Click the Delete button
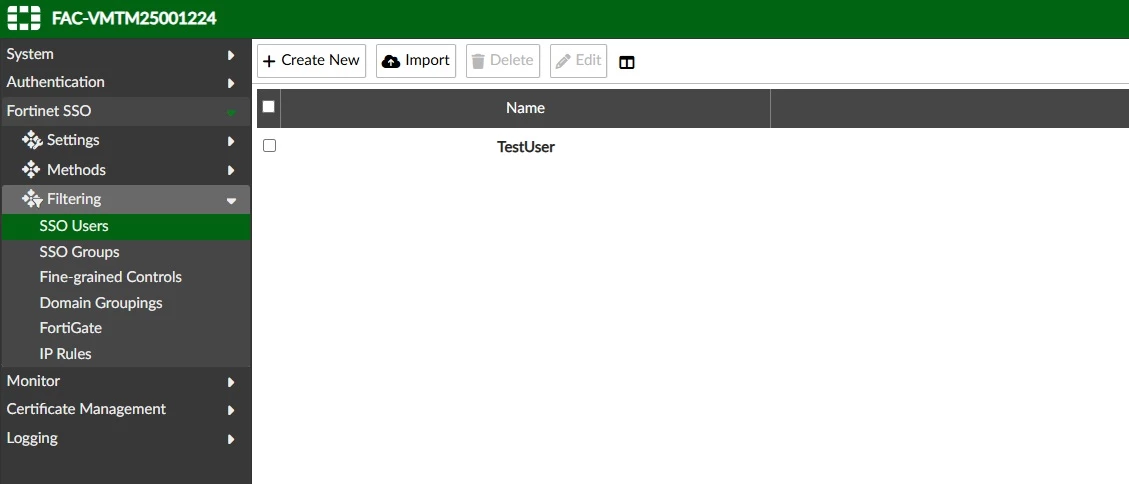Screen dimensions: 1129x484 point(503,60)
